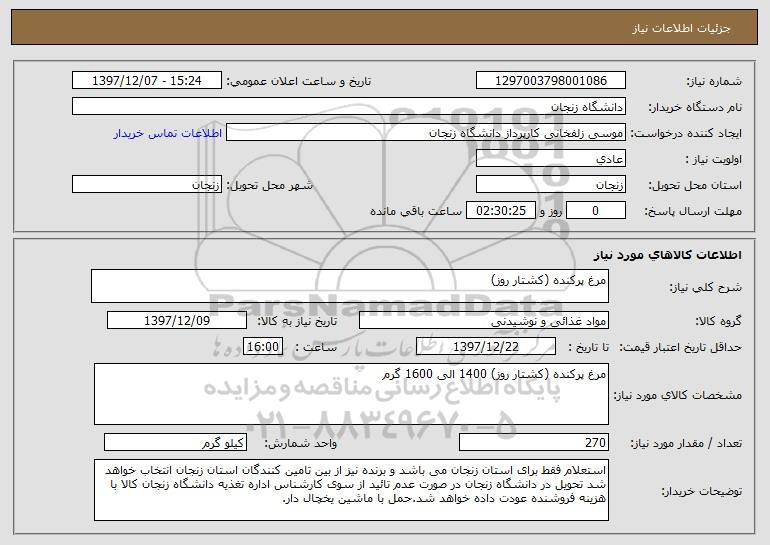
Task: Click the label استان محل تحویل
Action: click(695, 186)
